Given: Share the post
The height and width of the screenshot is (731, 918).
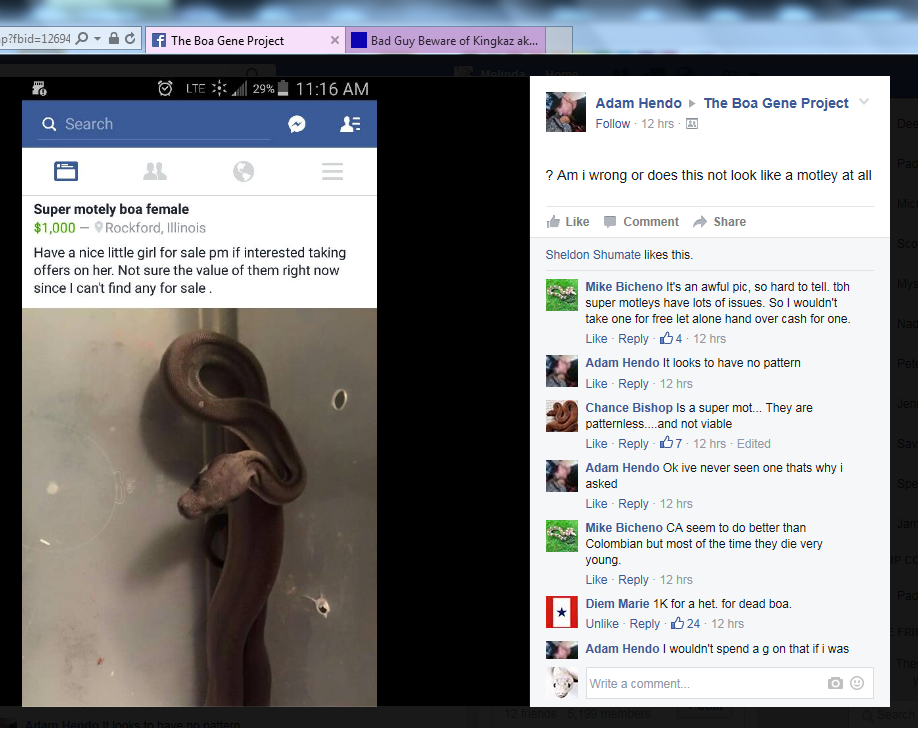Looking at the screenshot, I should [x=720, y=222].
